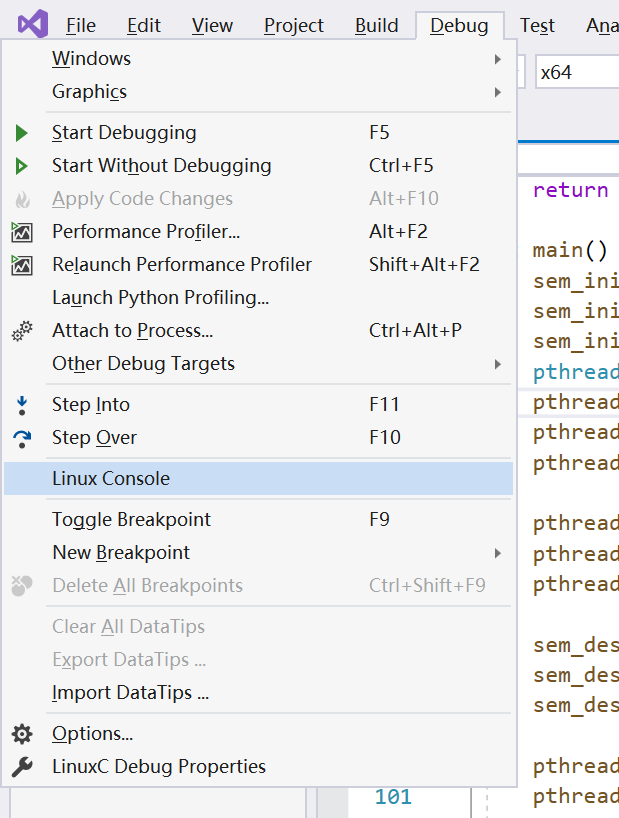Expand the New Breakpoint submenu
The image size is (619, 818).
pyautogui.click(x=497, y=551)
